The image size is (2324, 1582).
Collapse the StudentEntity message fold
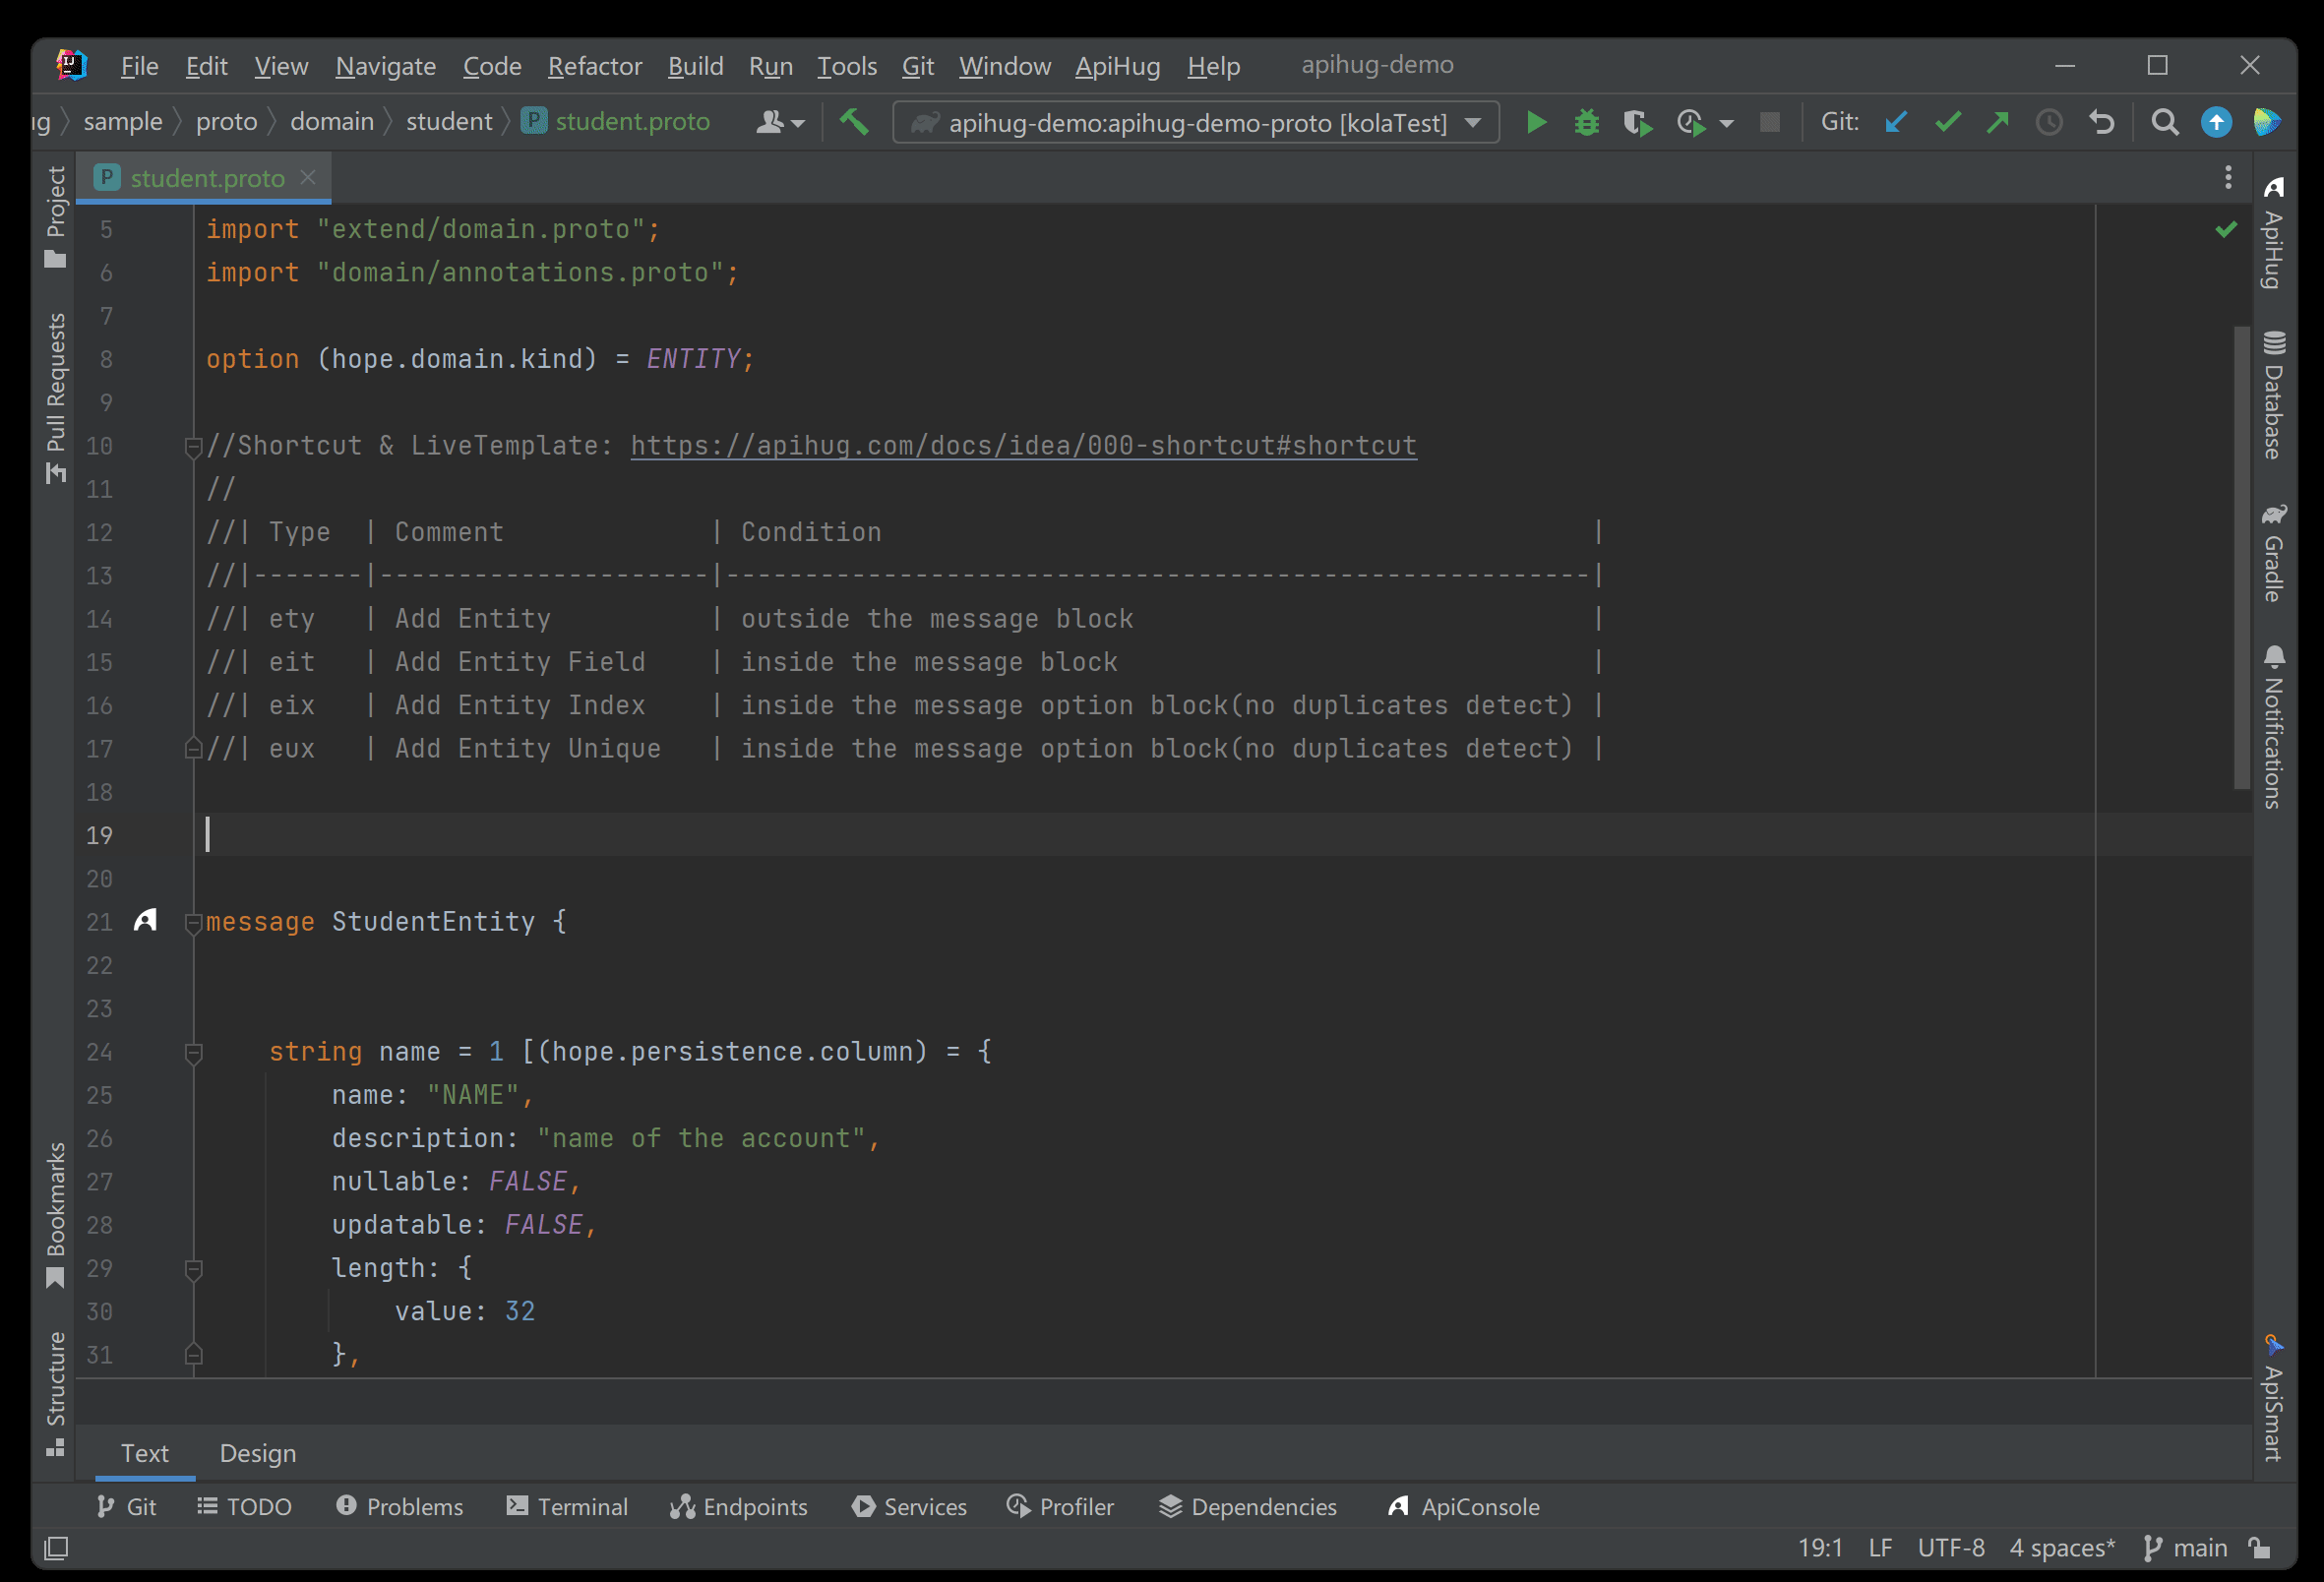pos(193,922)
